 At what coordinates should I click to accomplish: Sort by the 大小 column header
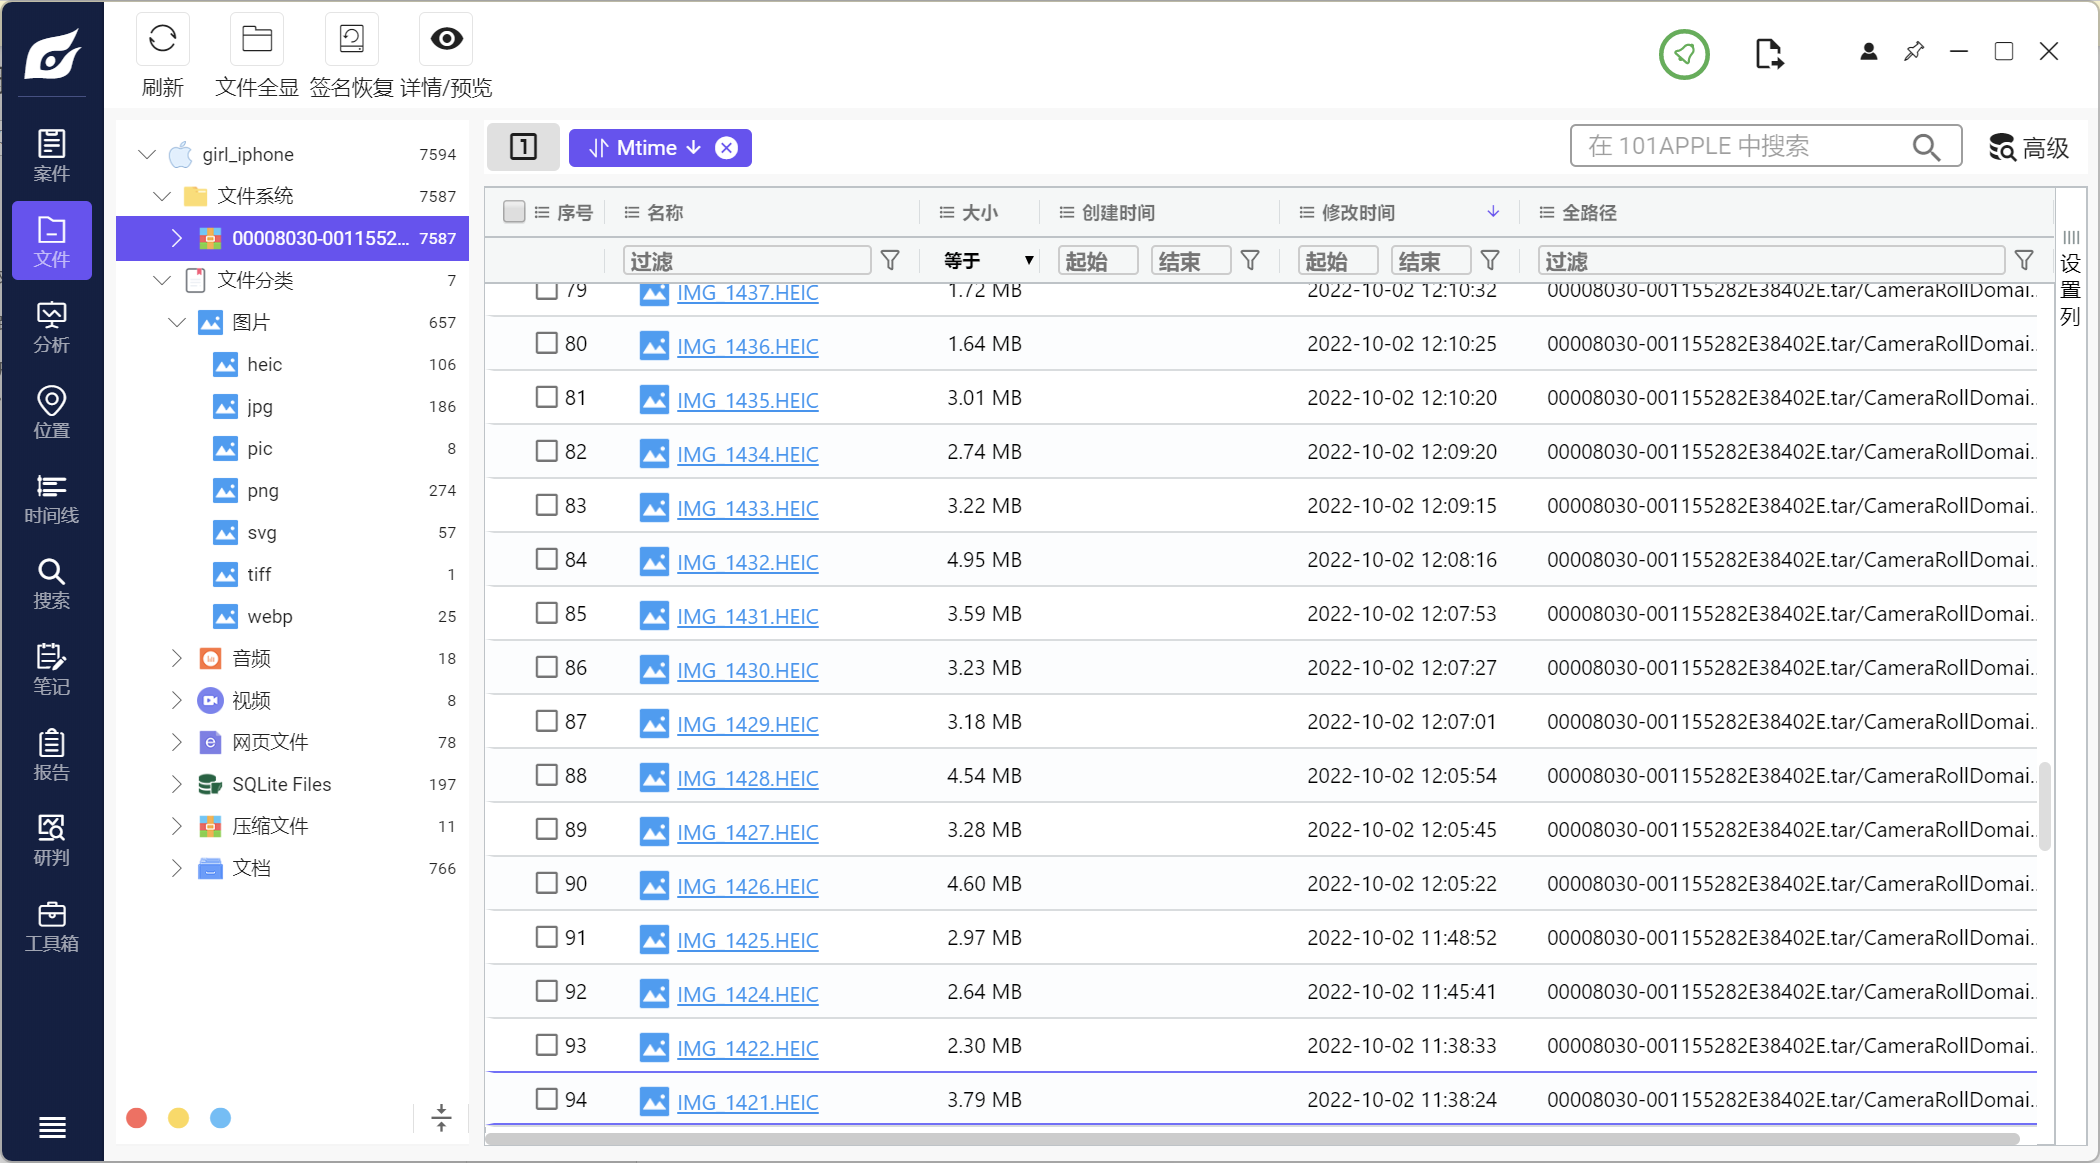[x=980, y=212]
